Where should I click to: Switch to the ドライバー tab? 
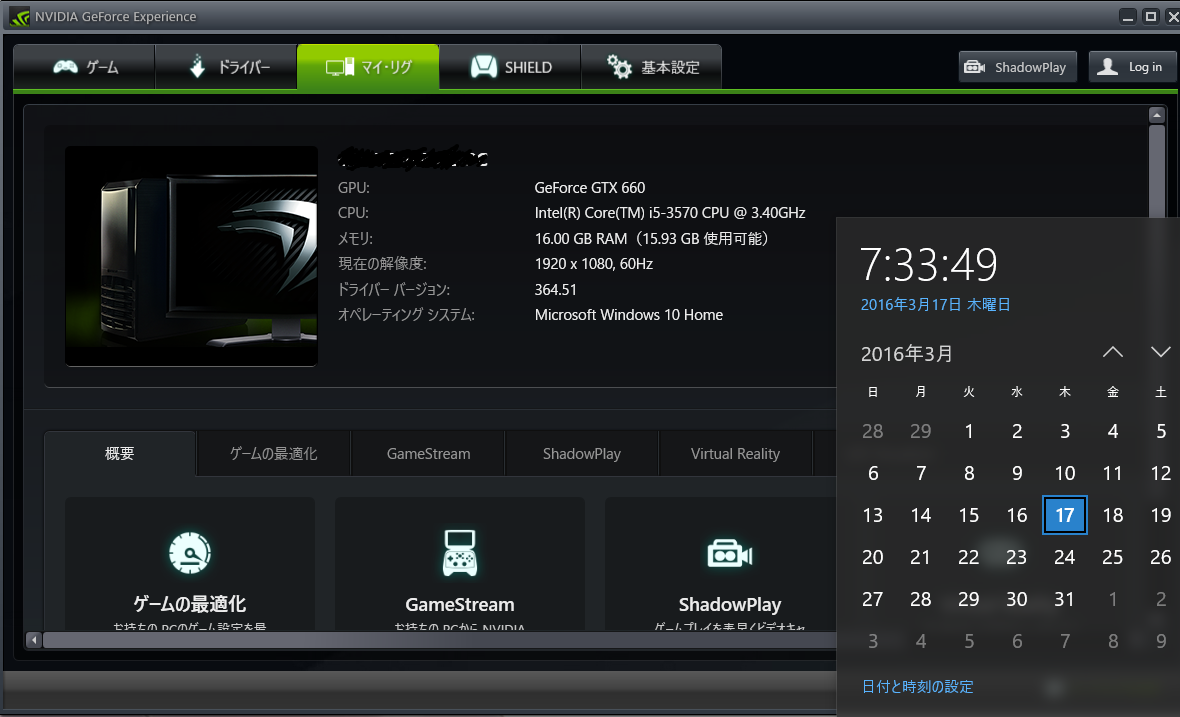coord(227,67)
